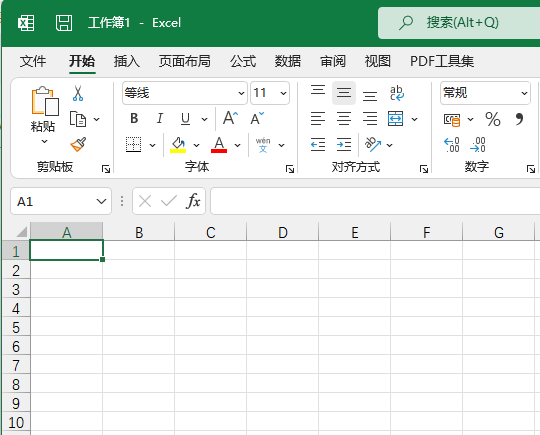
Task: Increase decimal places
Action: click(x=451, y=145)
